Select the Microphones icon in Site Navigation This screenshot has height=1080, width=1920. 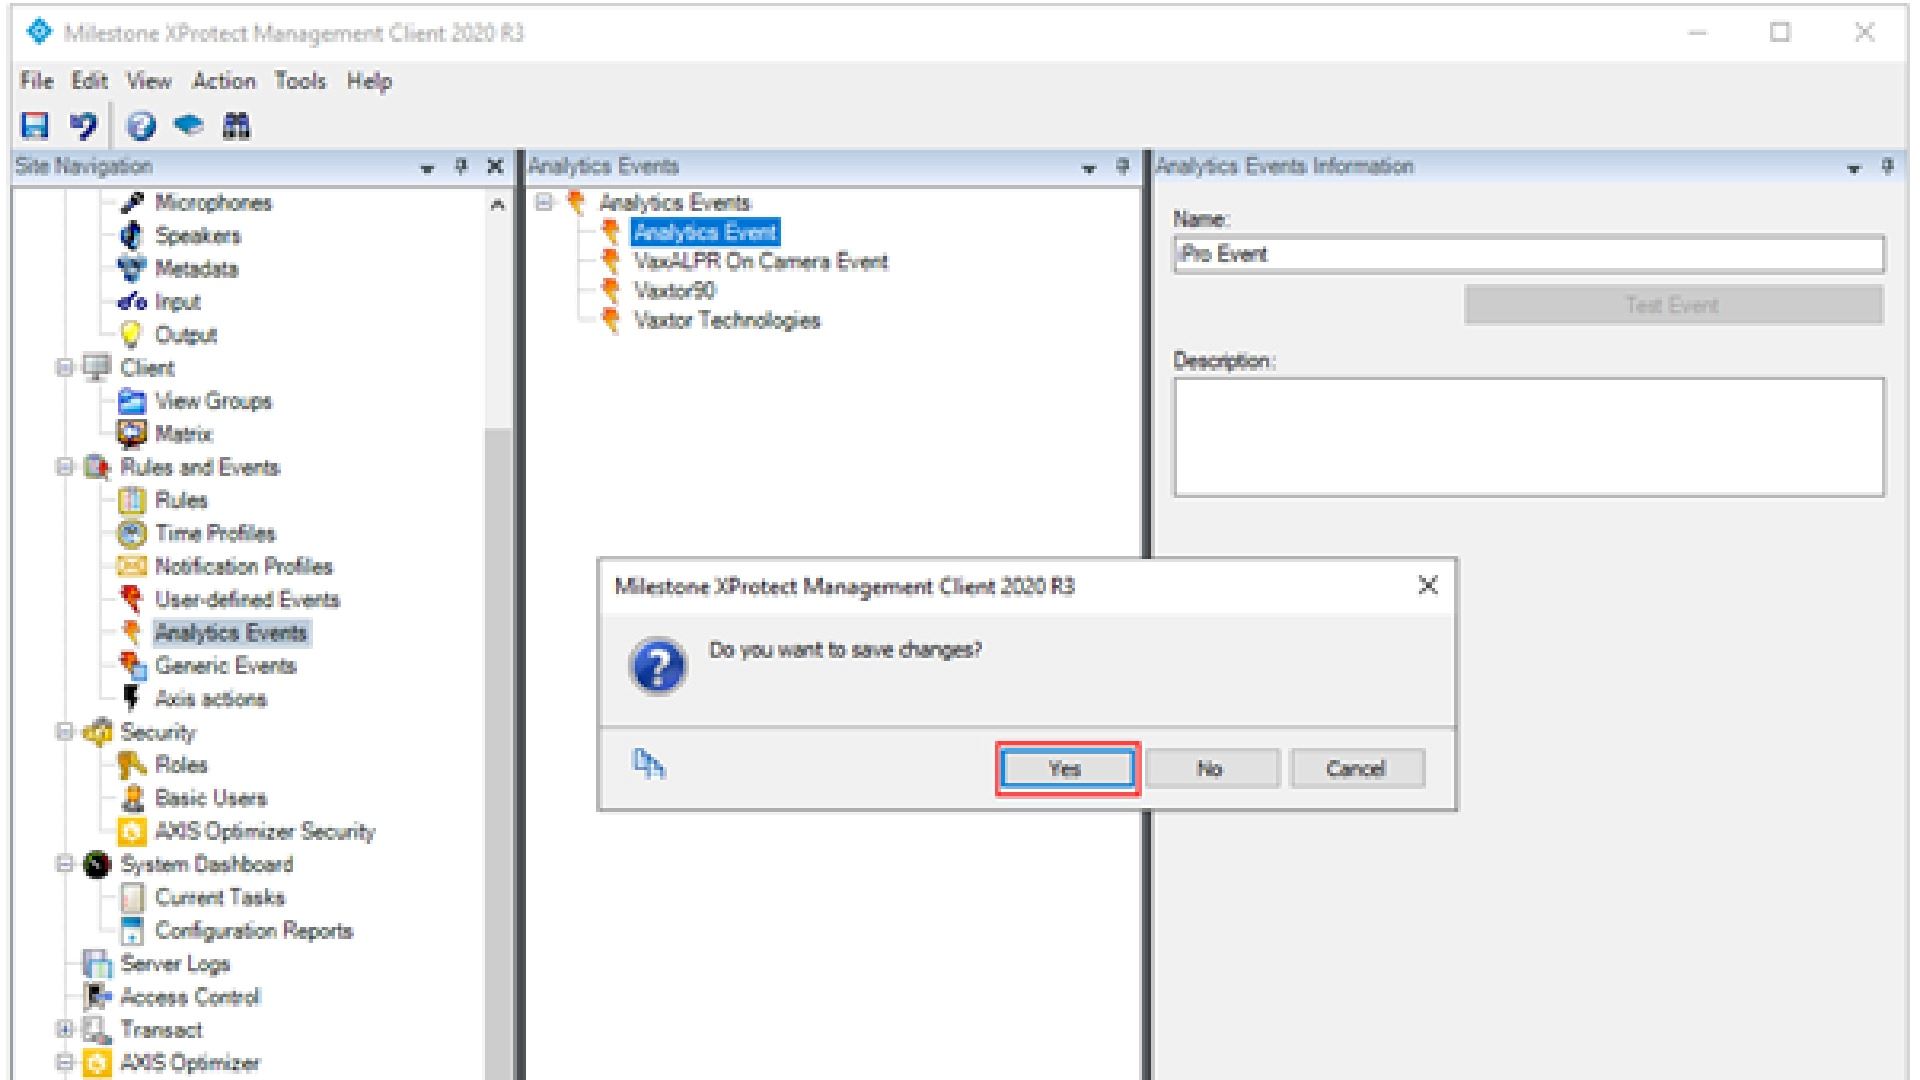131,203
